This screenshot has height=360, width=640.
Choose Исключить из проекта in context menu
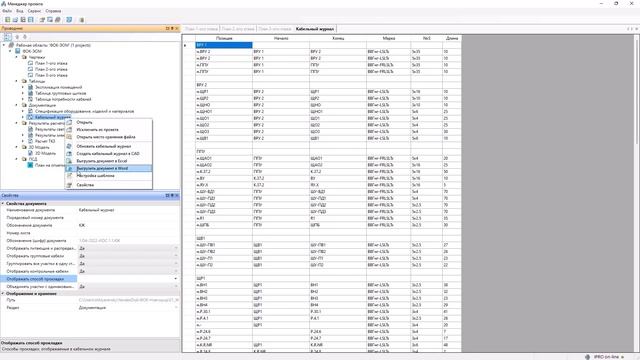point(98,129)
